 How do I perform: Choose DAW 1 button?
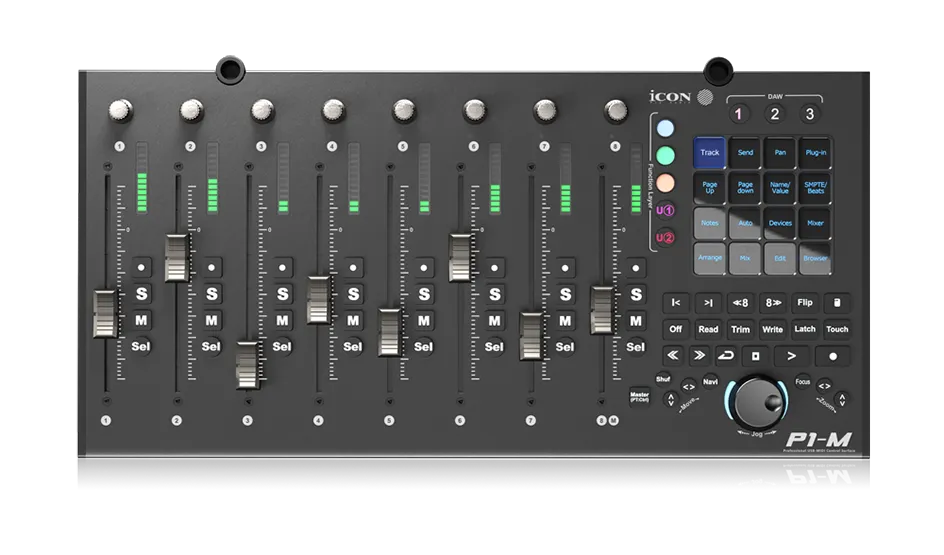[x=739, y=114]
